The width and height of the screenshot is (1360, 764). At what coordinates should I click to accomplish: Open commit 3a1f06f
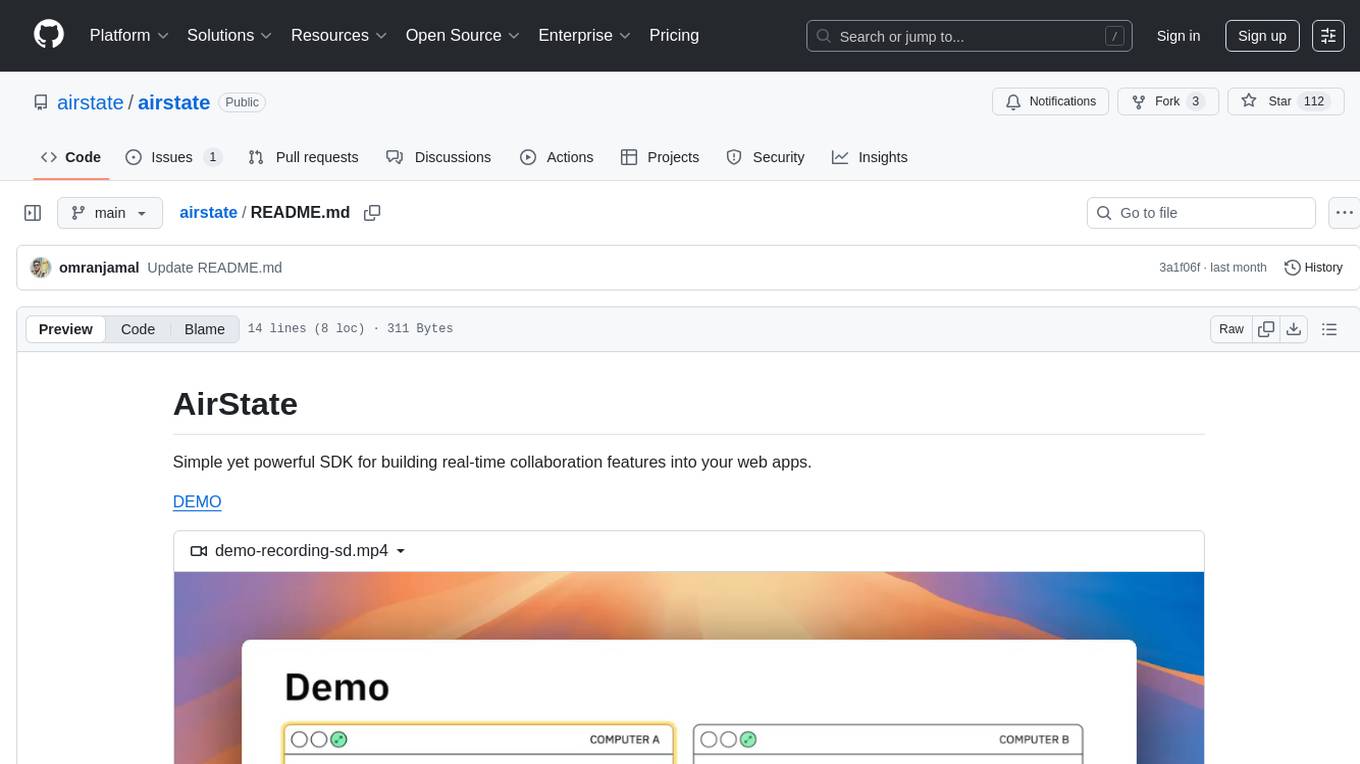tap(1180, 267)
